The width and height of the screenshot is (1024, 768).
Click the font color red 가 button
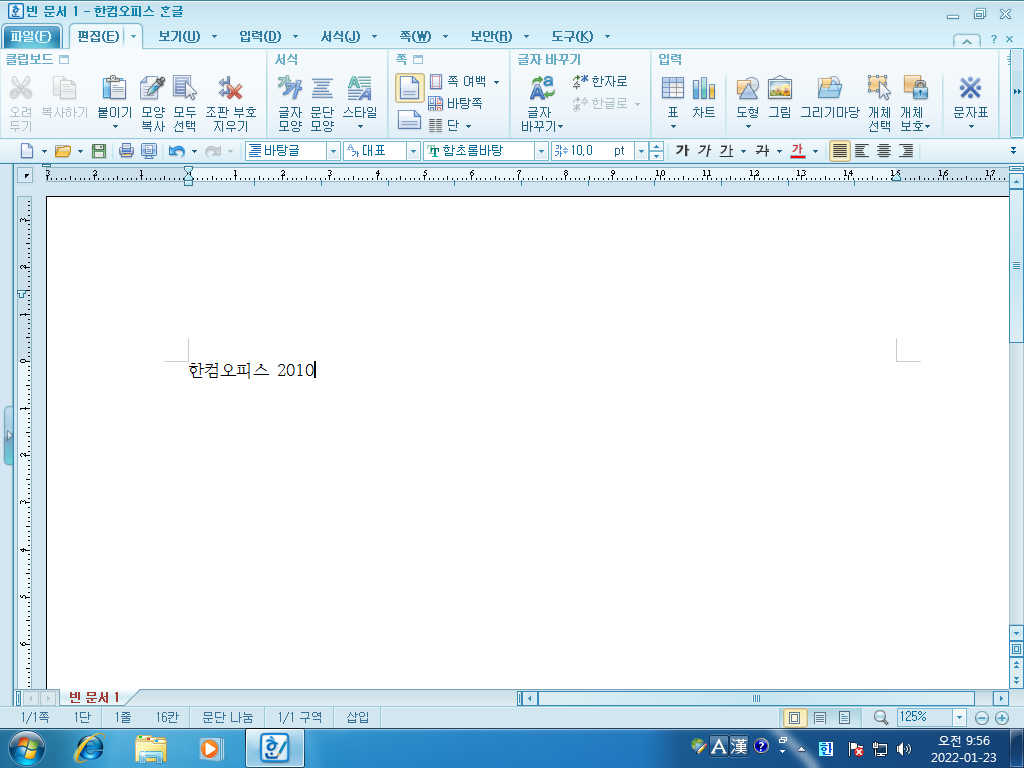tap(797, 151)
